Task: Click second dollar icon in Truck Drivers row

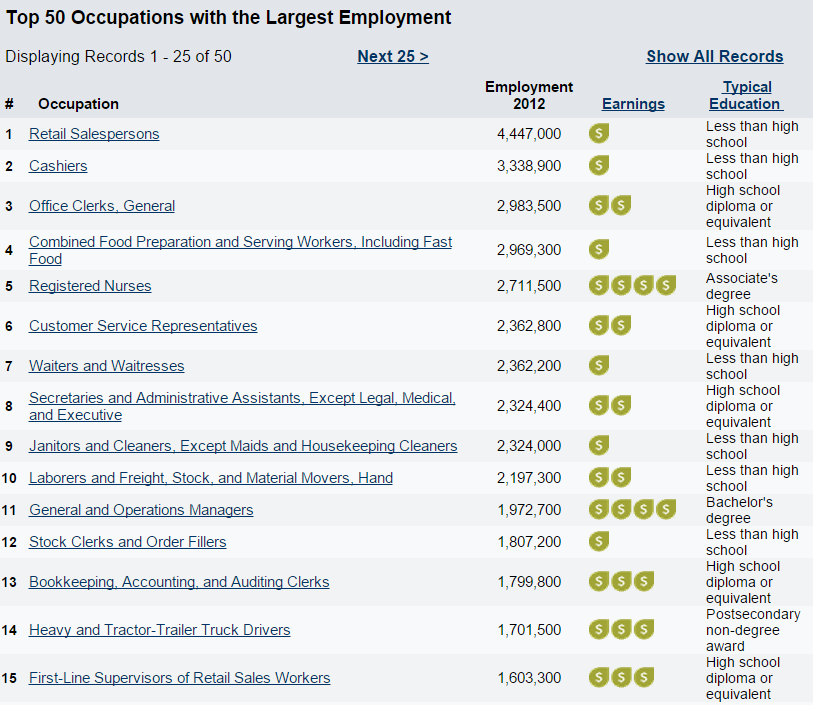Action: 621,629
